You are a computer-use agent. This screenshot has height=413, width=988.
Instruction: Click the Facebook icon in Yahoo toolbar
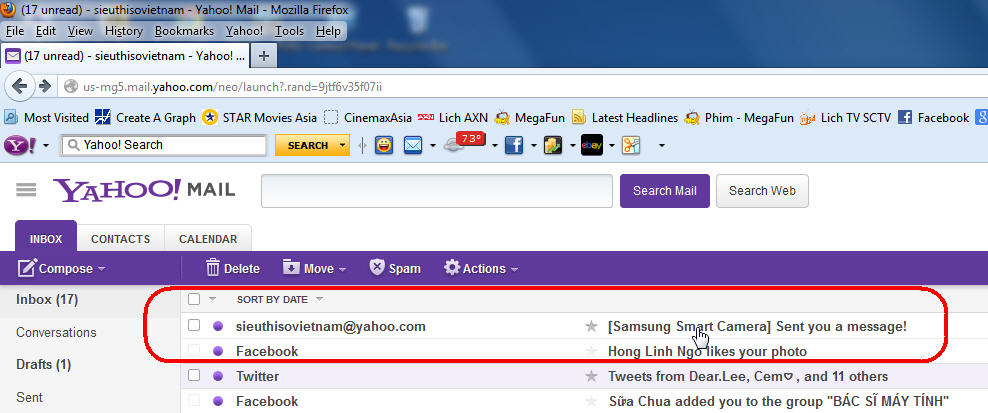click(514, 145)
